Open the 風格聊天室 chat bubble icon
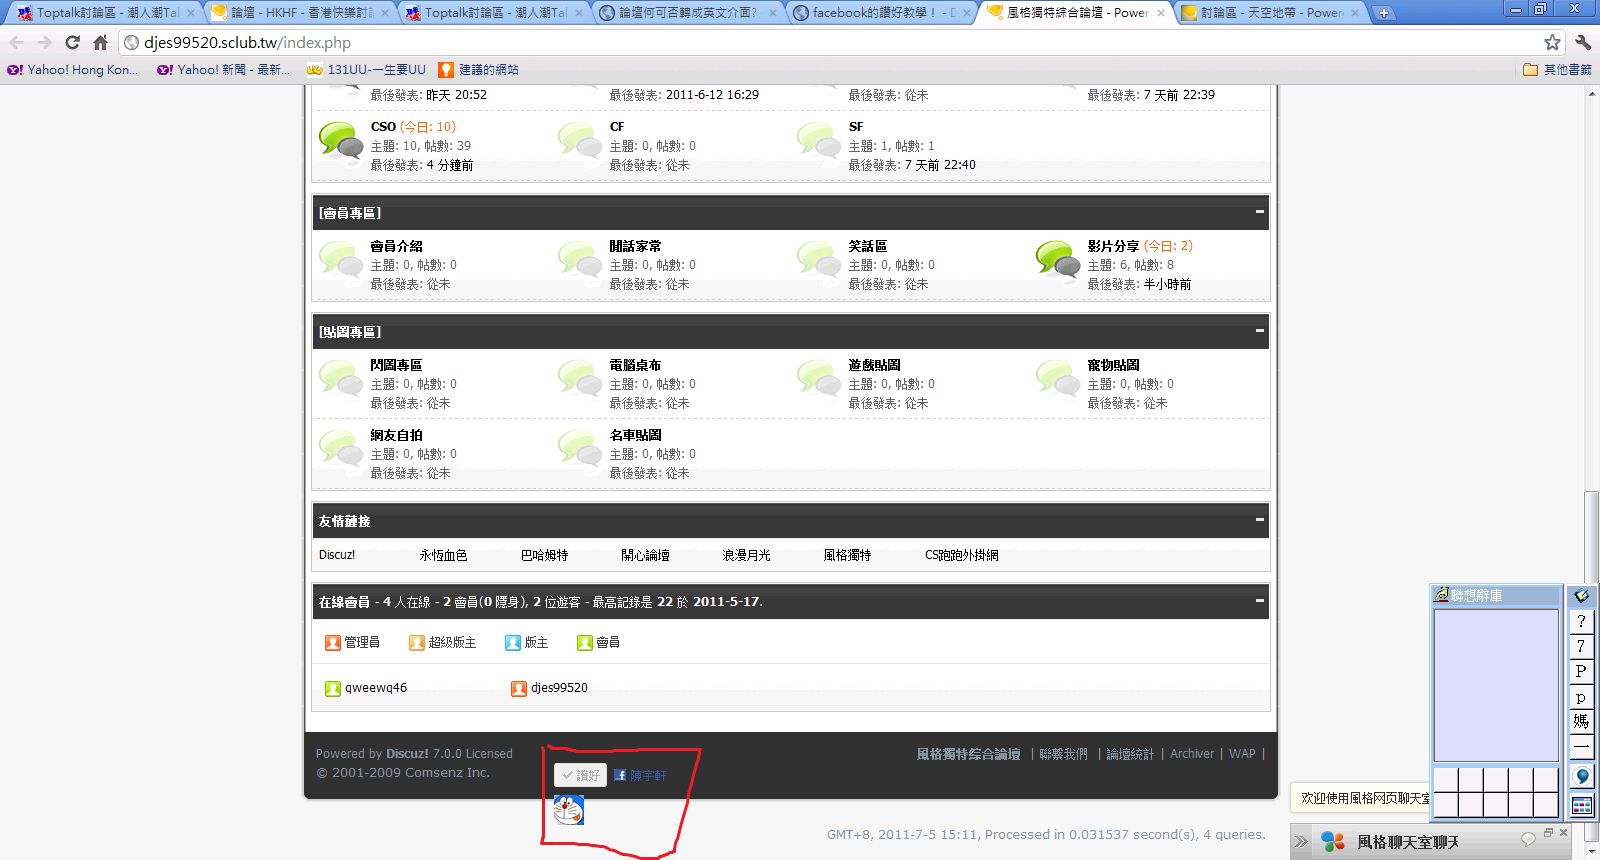The width and height of the screenshot is (1600, 860). pyautogui.click(x=1527, y=839)
